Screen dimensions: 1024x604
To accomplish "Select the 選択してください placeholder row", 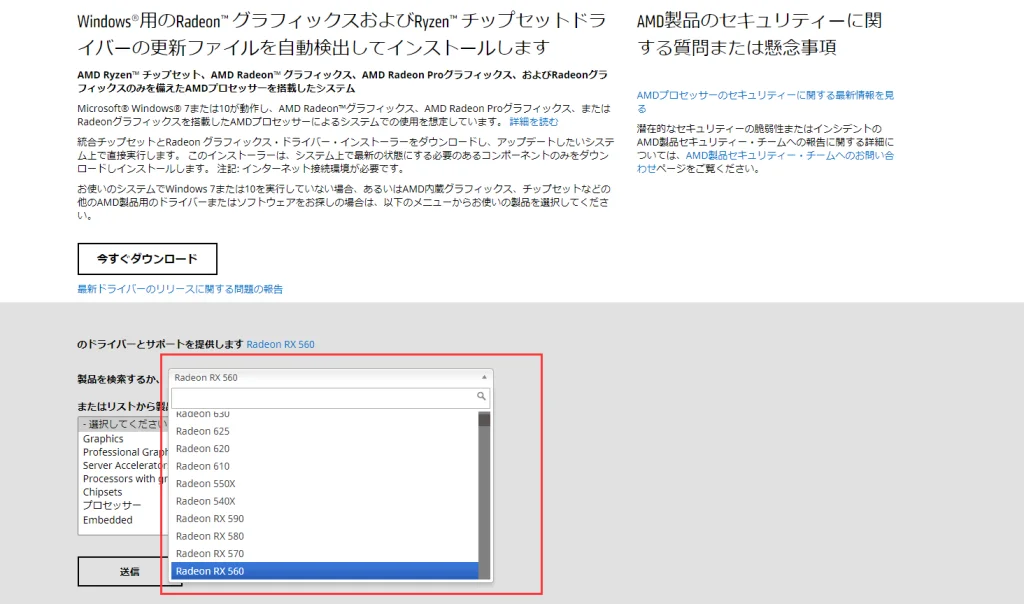I will (x=123, y=424).
